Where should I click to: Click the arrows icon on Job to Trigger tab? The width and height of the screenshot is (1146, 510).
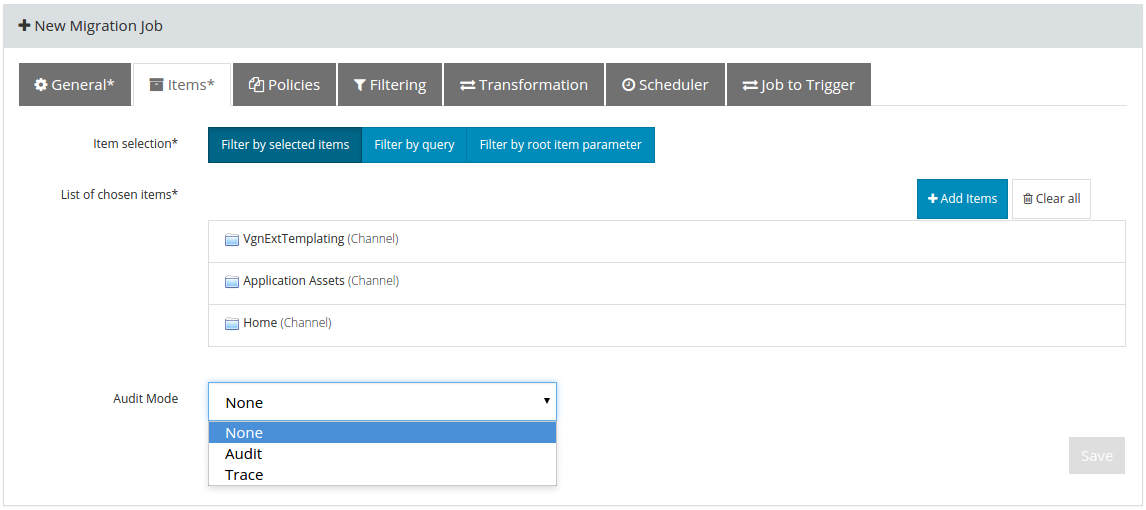(x=750, y=85)
